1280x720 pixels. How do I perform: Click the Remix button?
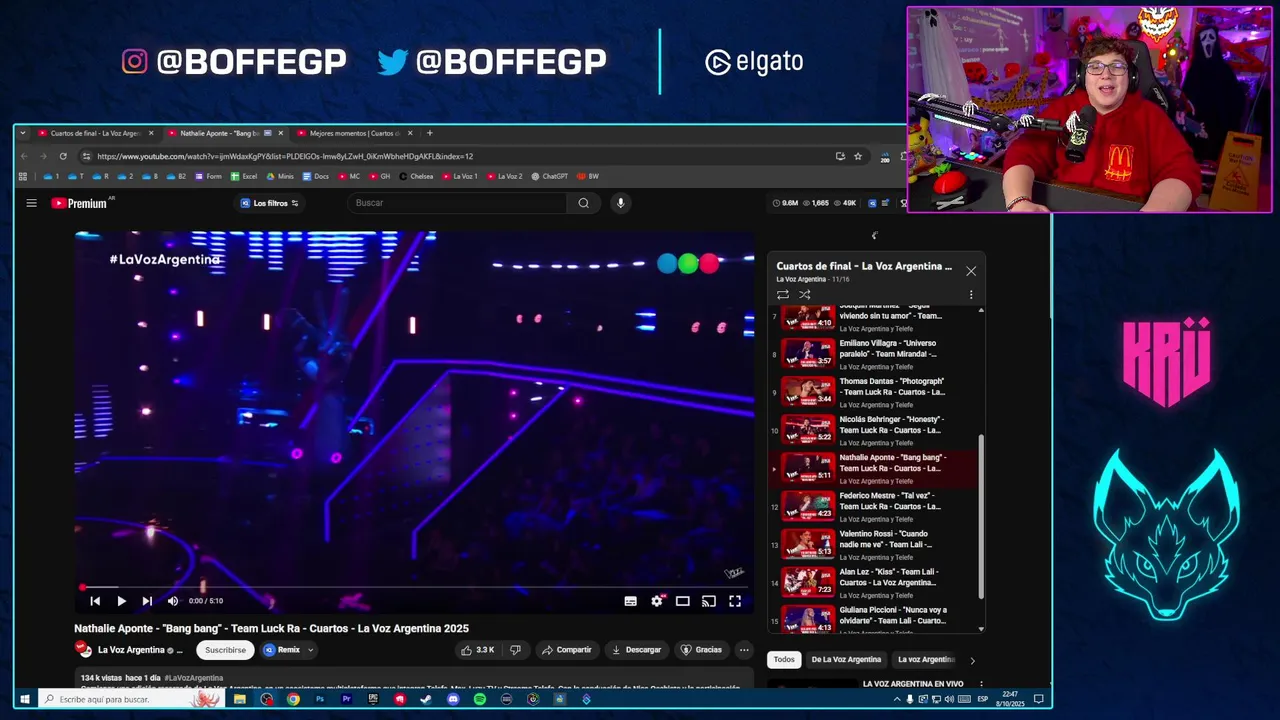[282, 650]
